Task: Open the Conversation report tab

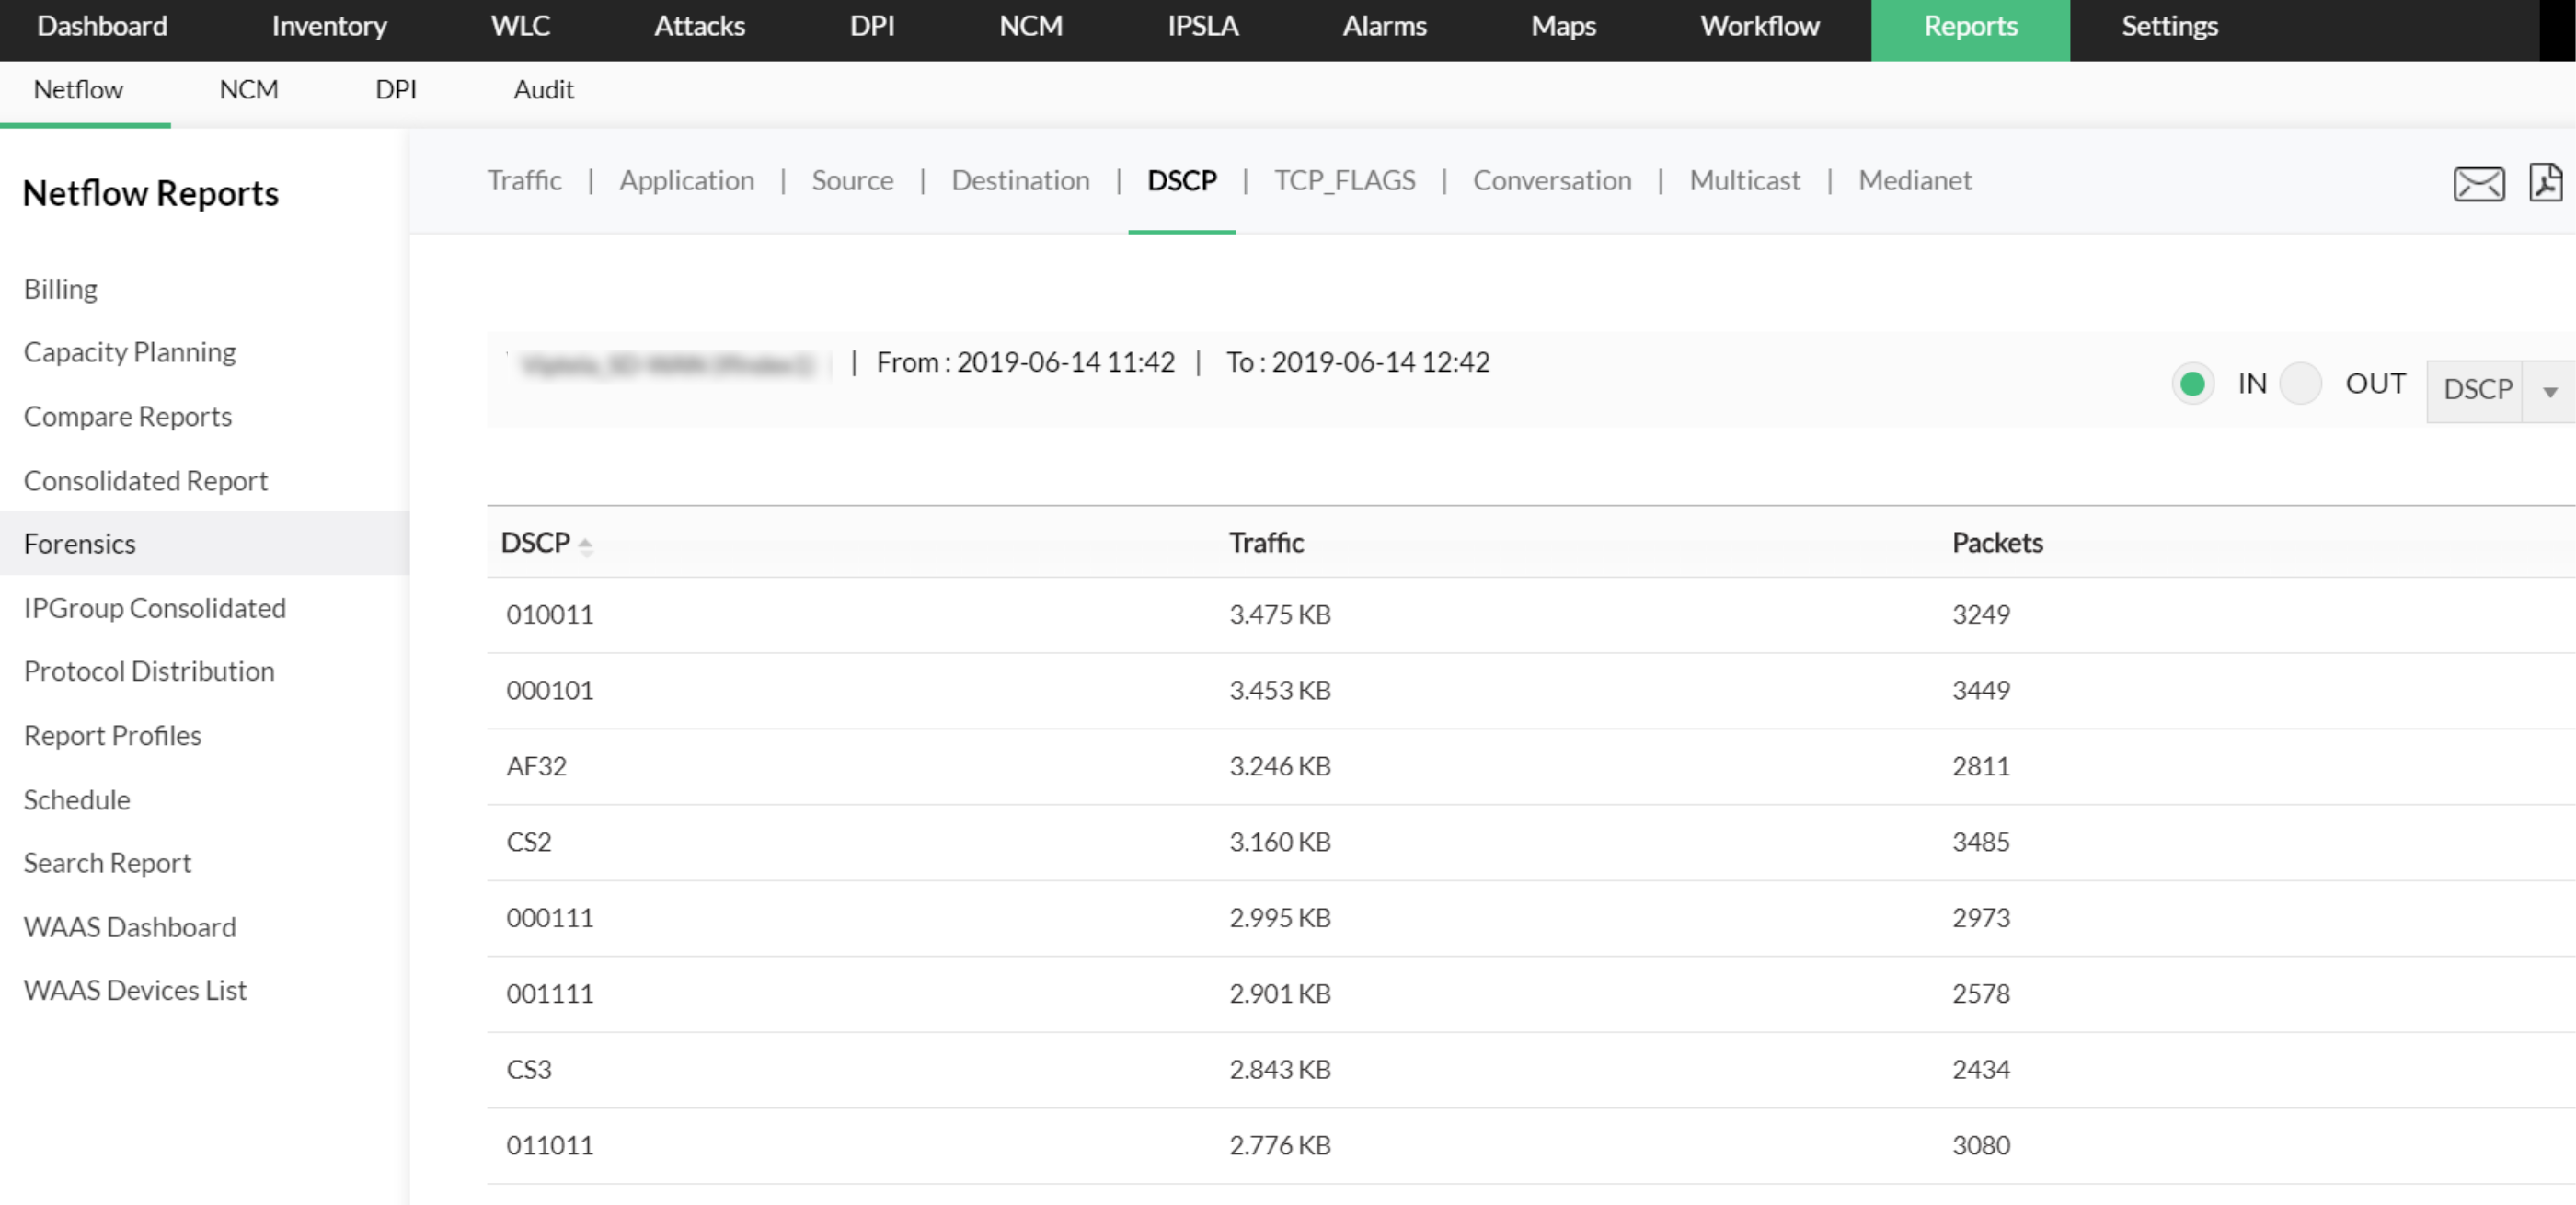Action: coord(1551,180)
